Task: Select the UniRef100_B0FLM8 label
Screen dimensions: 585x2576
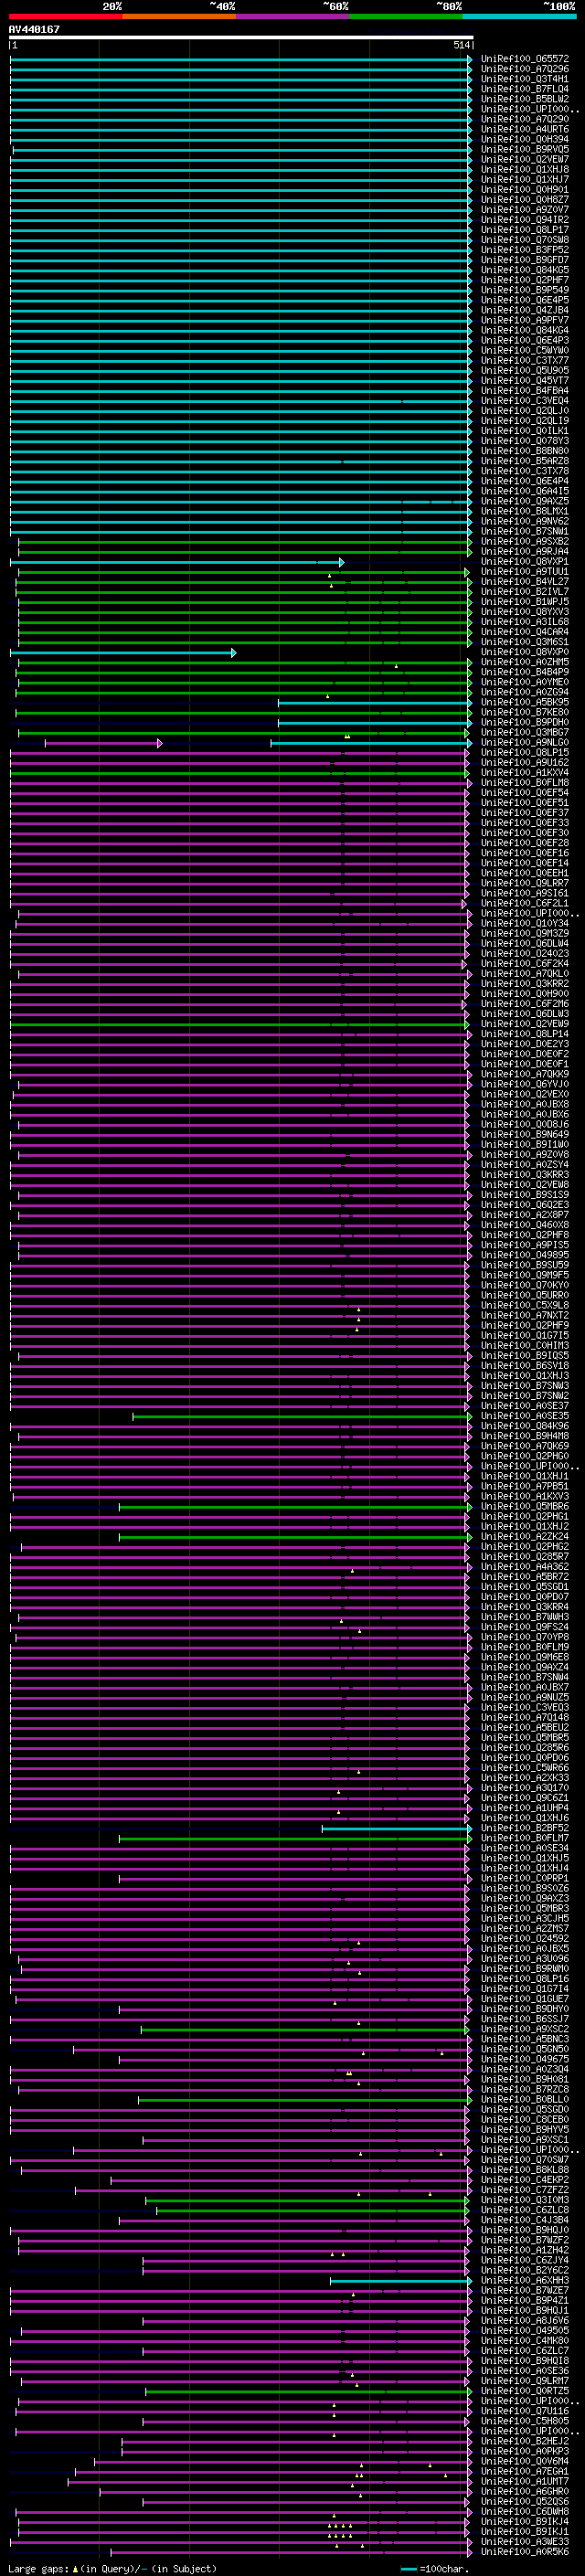Action: click(x=525, y=783)
